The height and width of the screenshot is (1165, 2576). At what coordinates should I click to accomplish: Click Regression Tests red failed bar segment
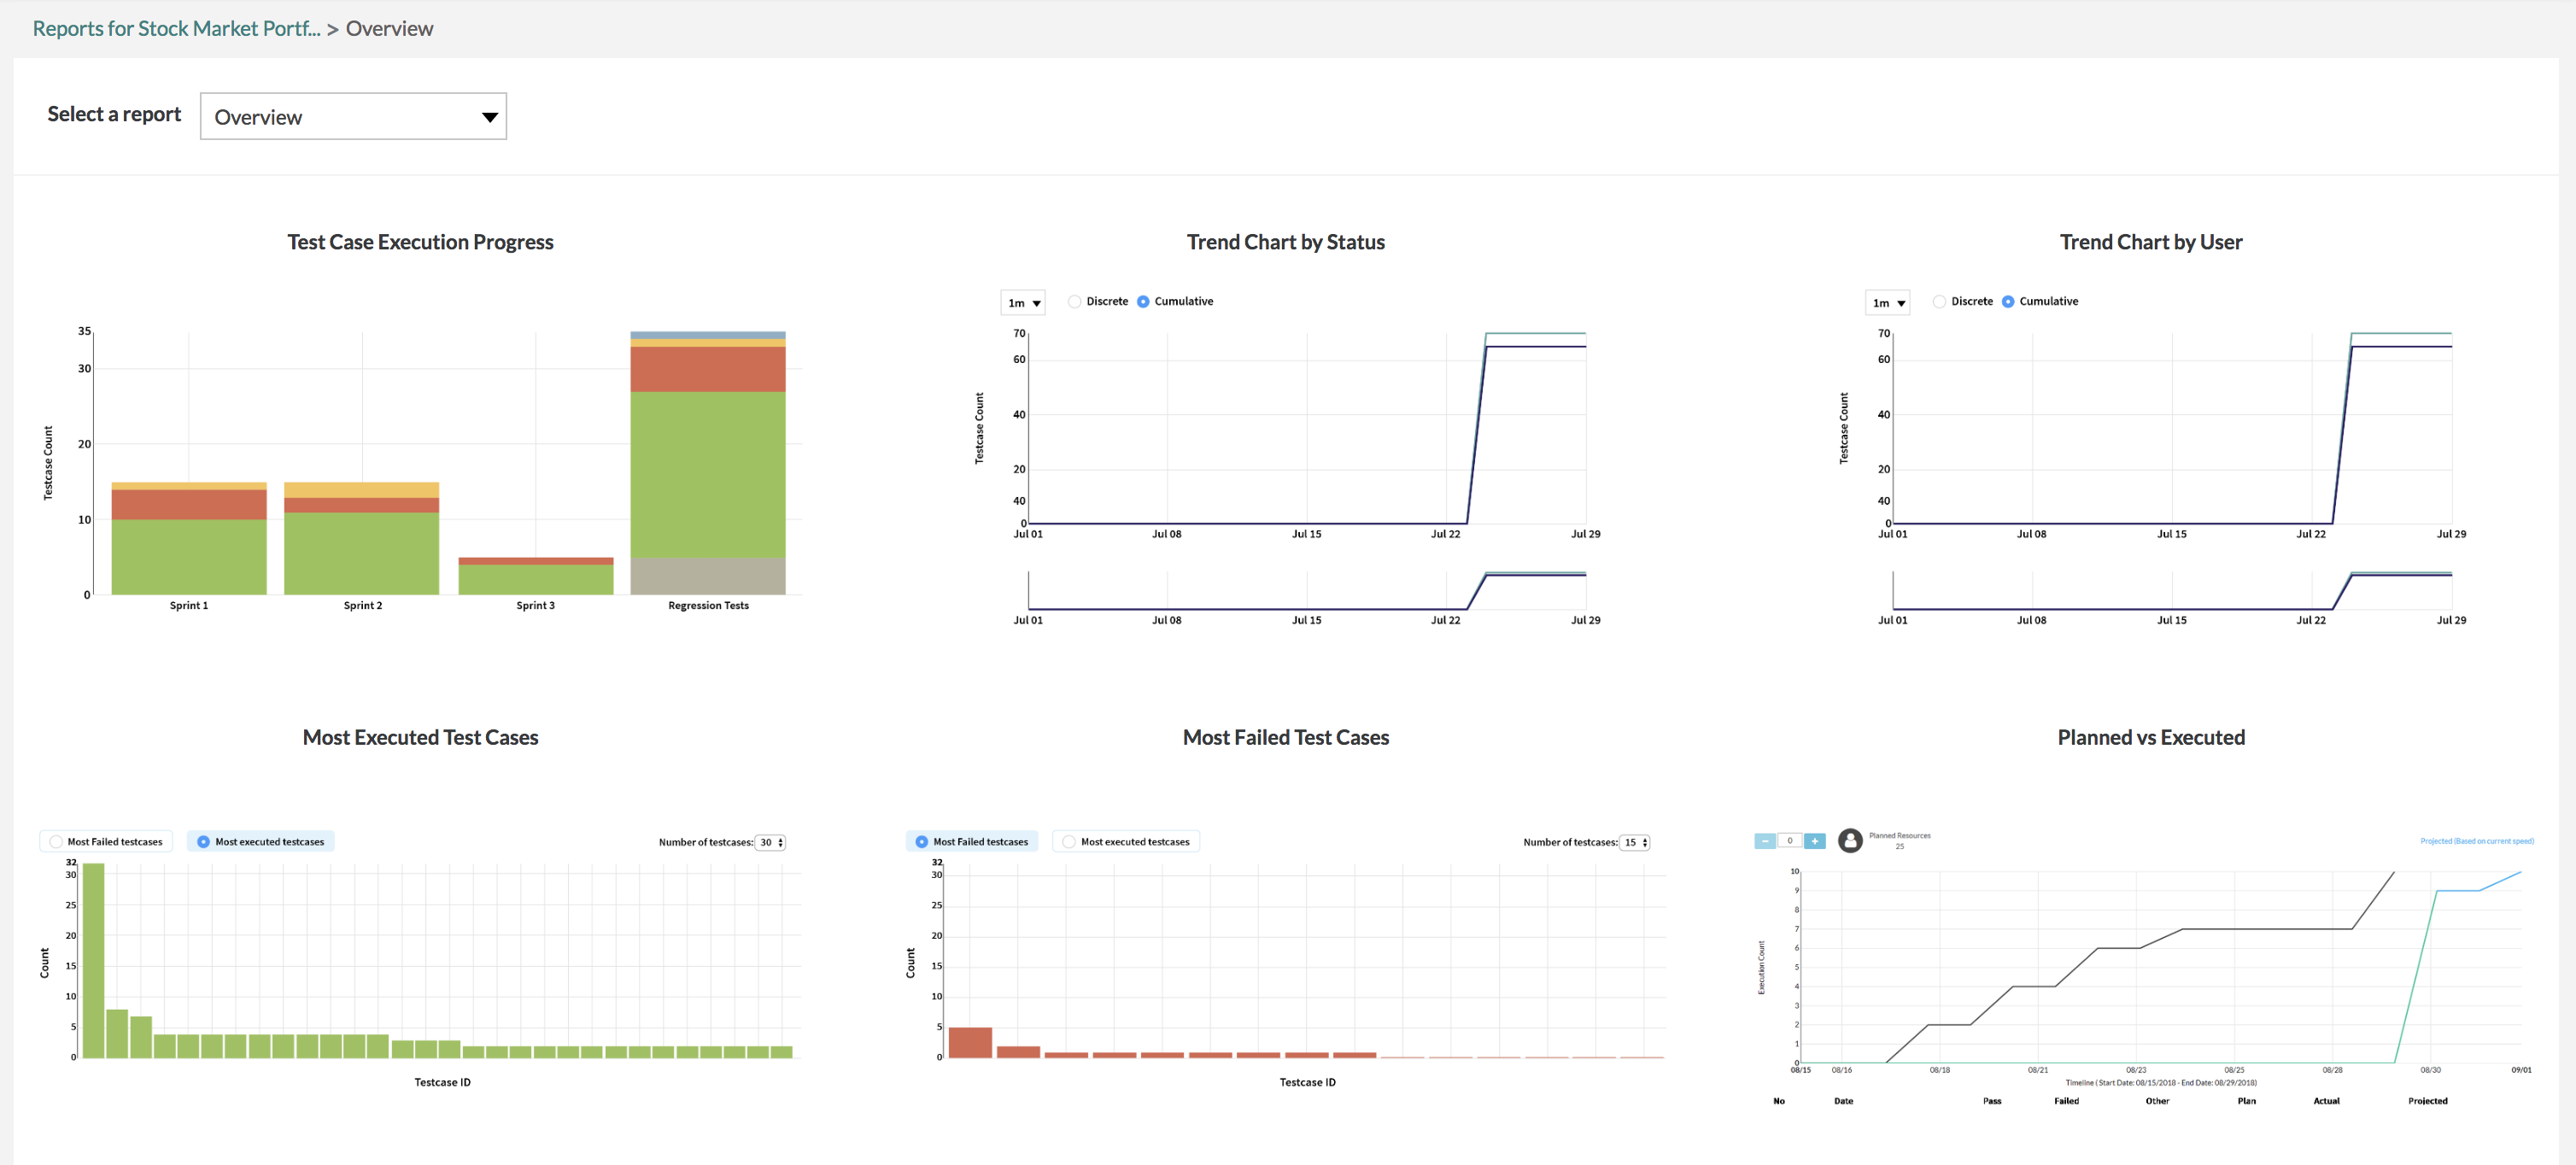(708, 369)
